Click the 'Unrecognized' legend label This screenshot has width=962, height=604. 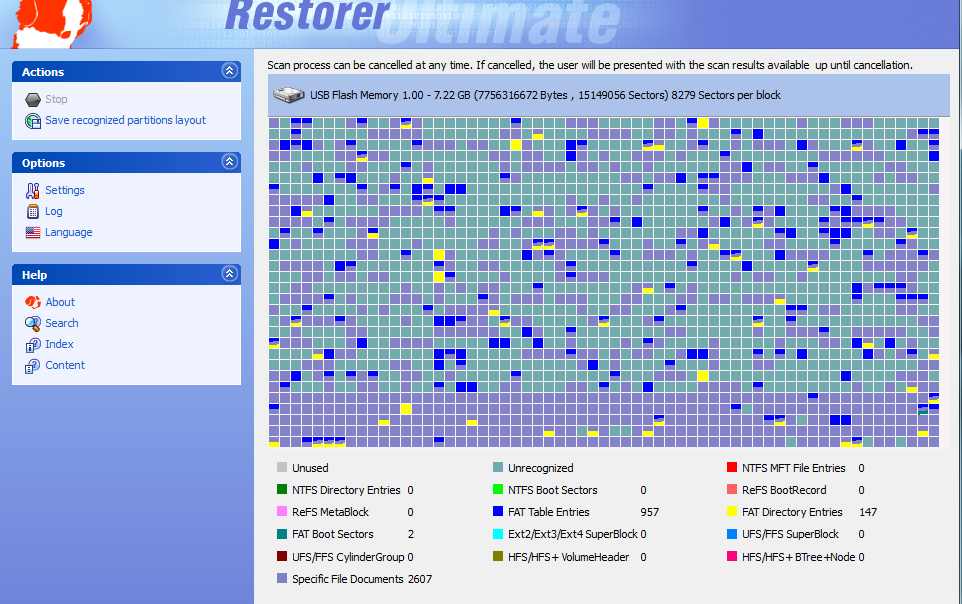(541, 468)
